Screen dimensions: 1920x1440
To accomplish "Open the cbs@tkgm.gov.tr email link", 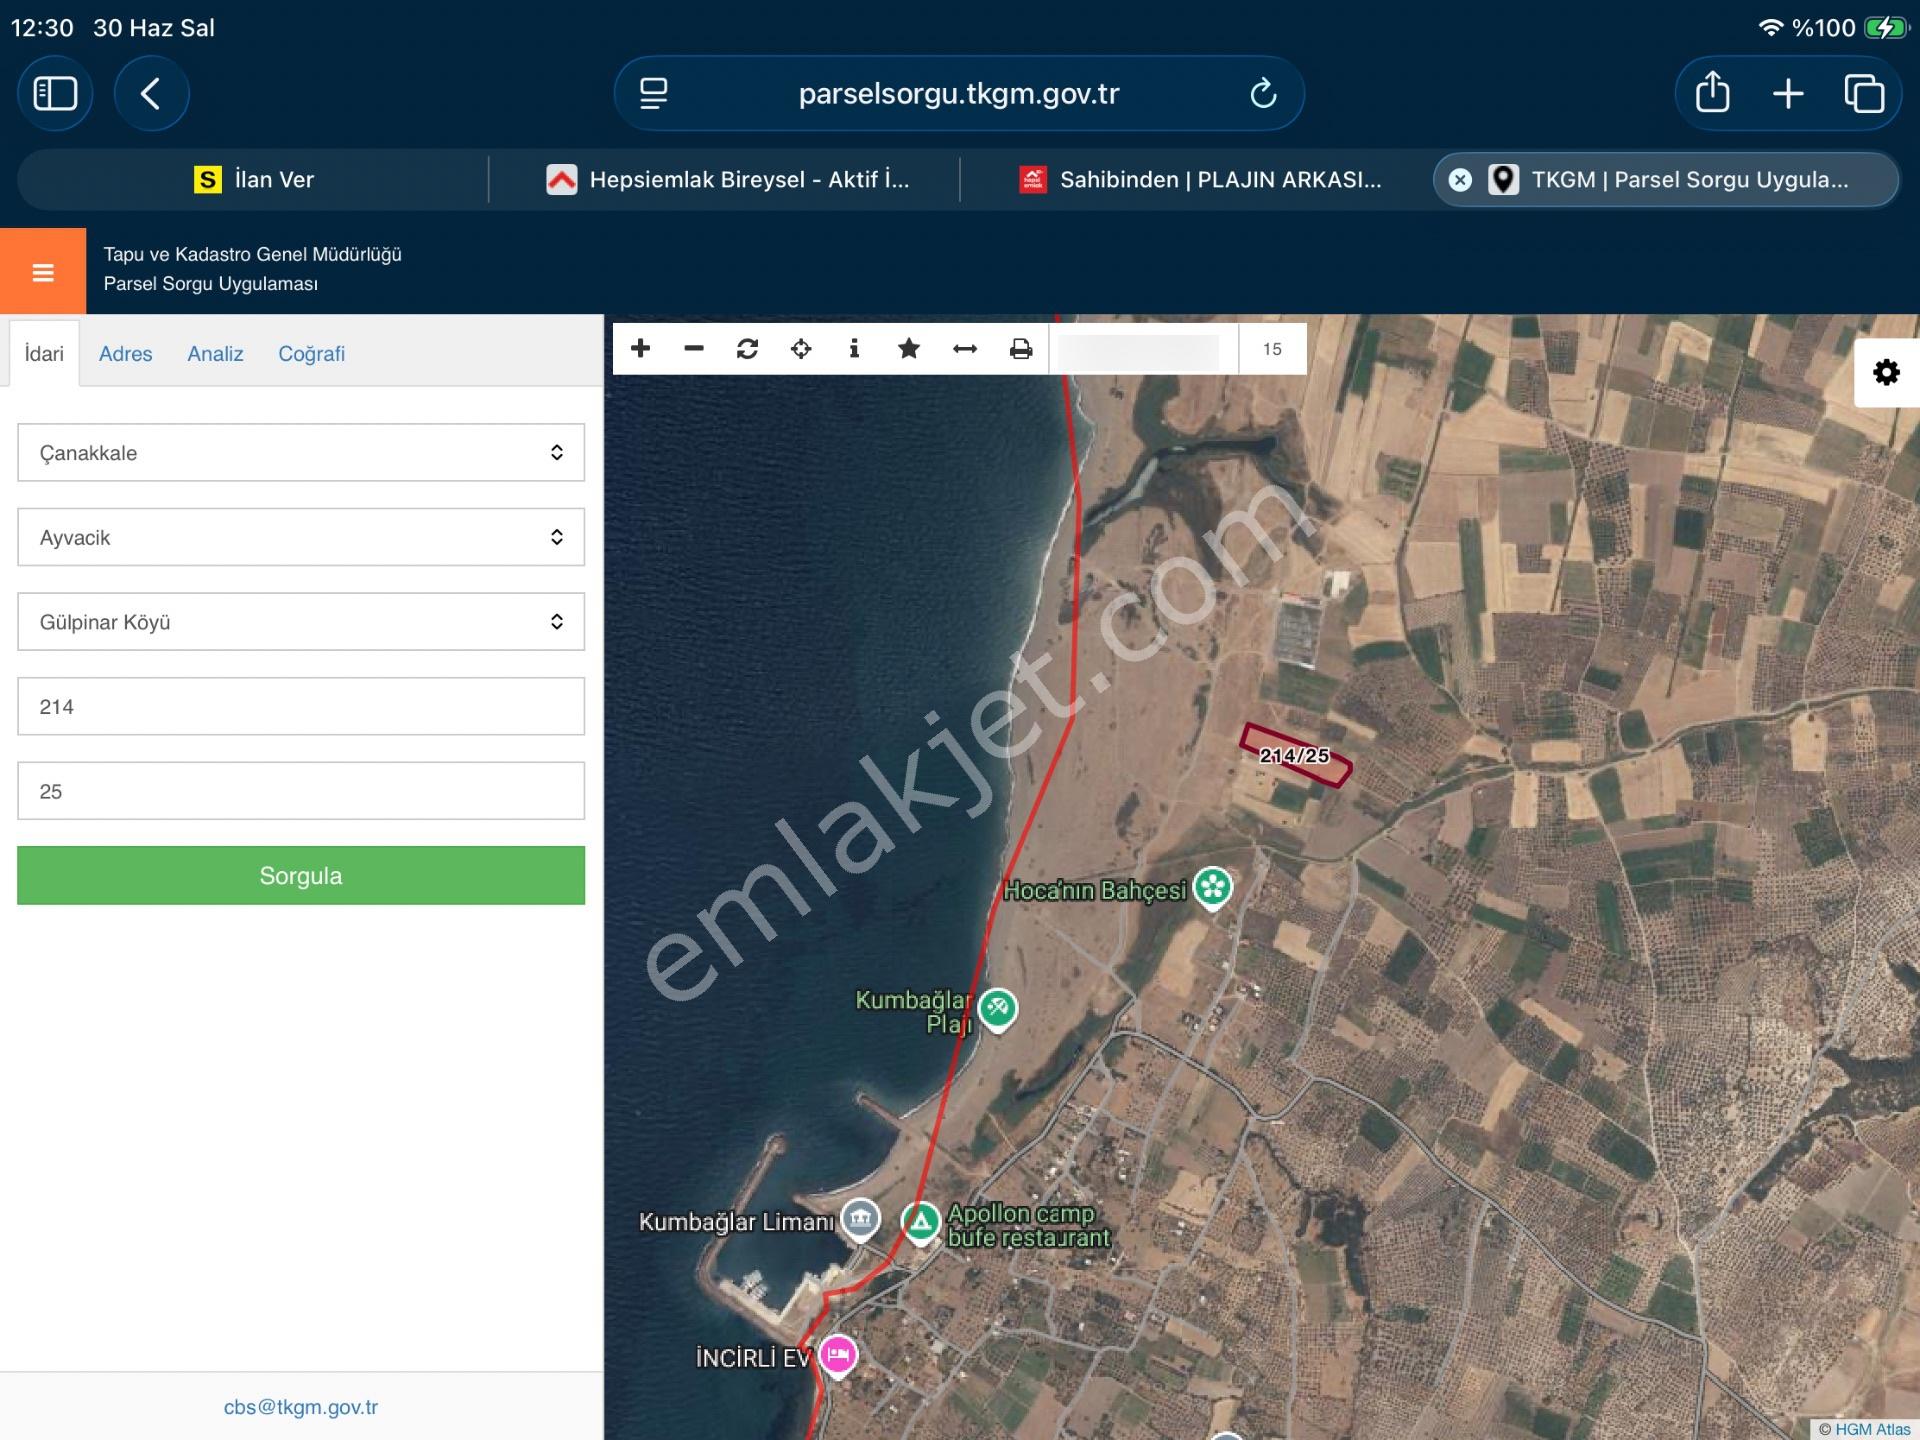I will (x=301, y=1407).
